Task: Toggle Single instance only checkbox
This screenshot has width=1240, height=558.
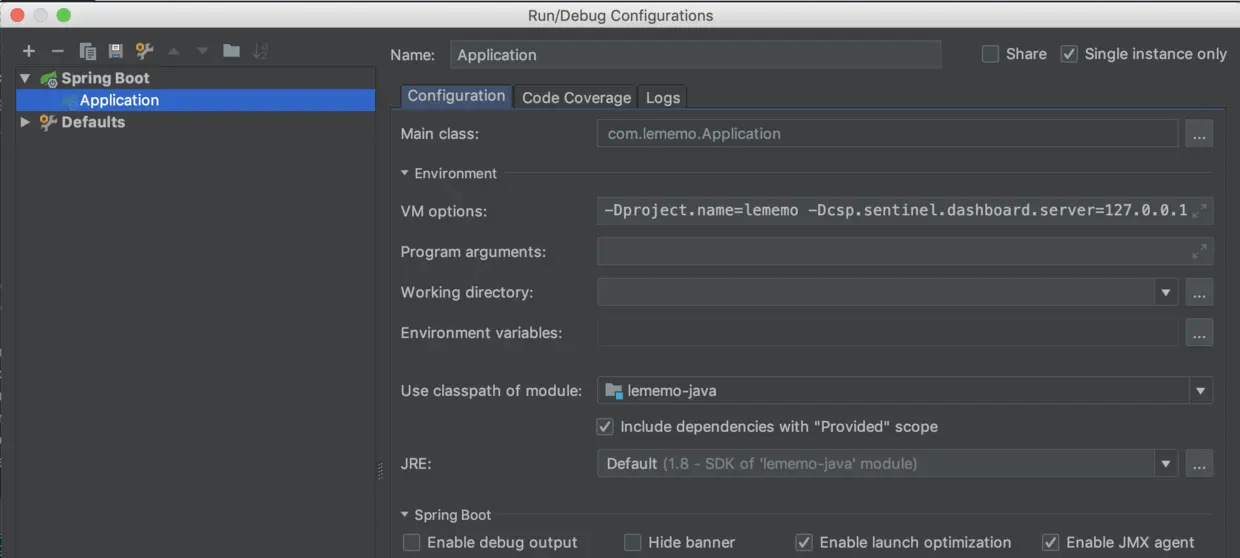Action: click(1069, 54)
